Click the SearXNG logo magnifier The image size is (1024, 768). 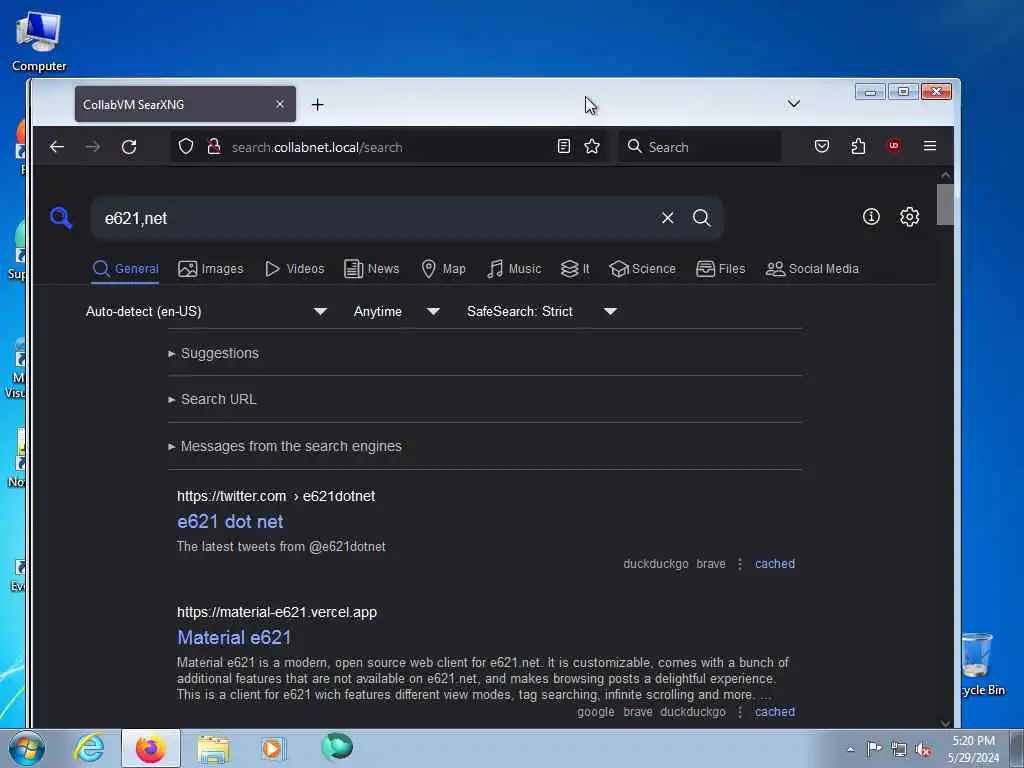coord(61,217)
